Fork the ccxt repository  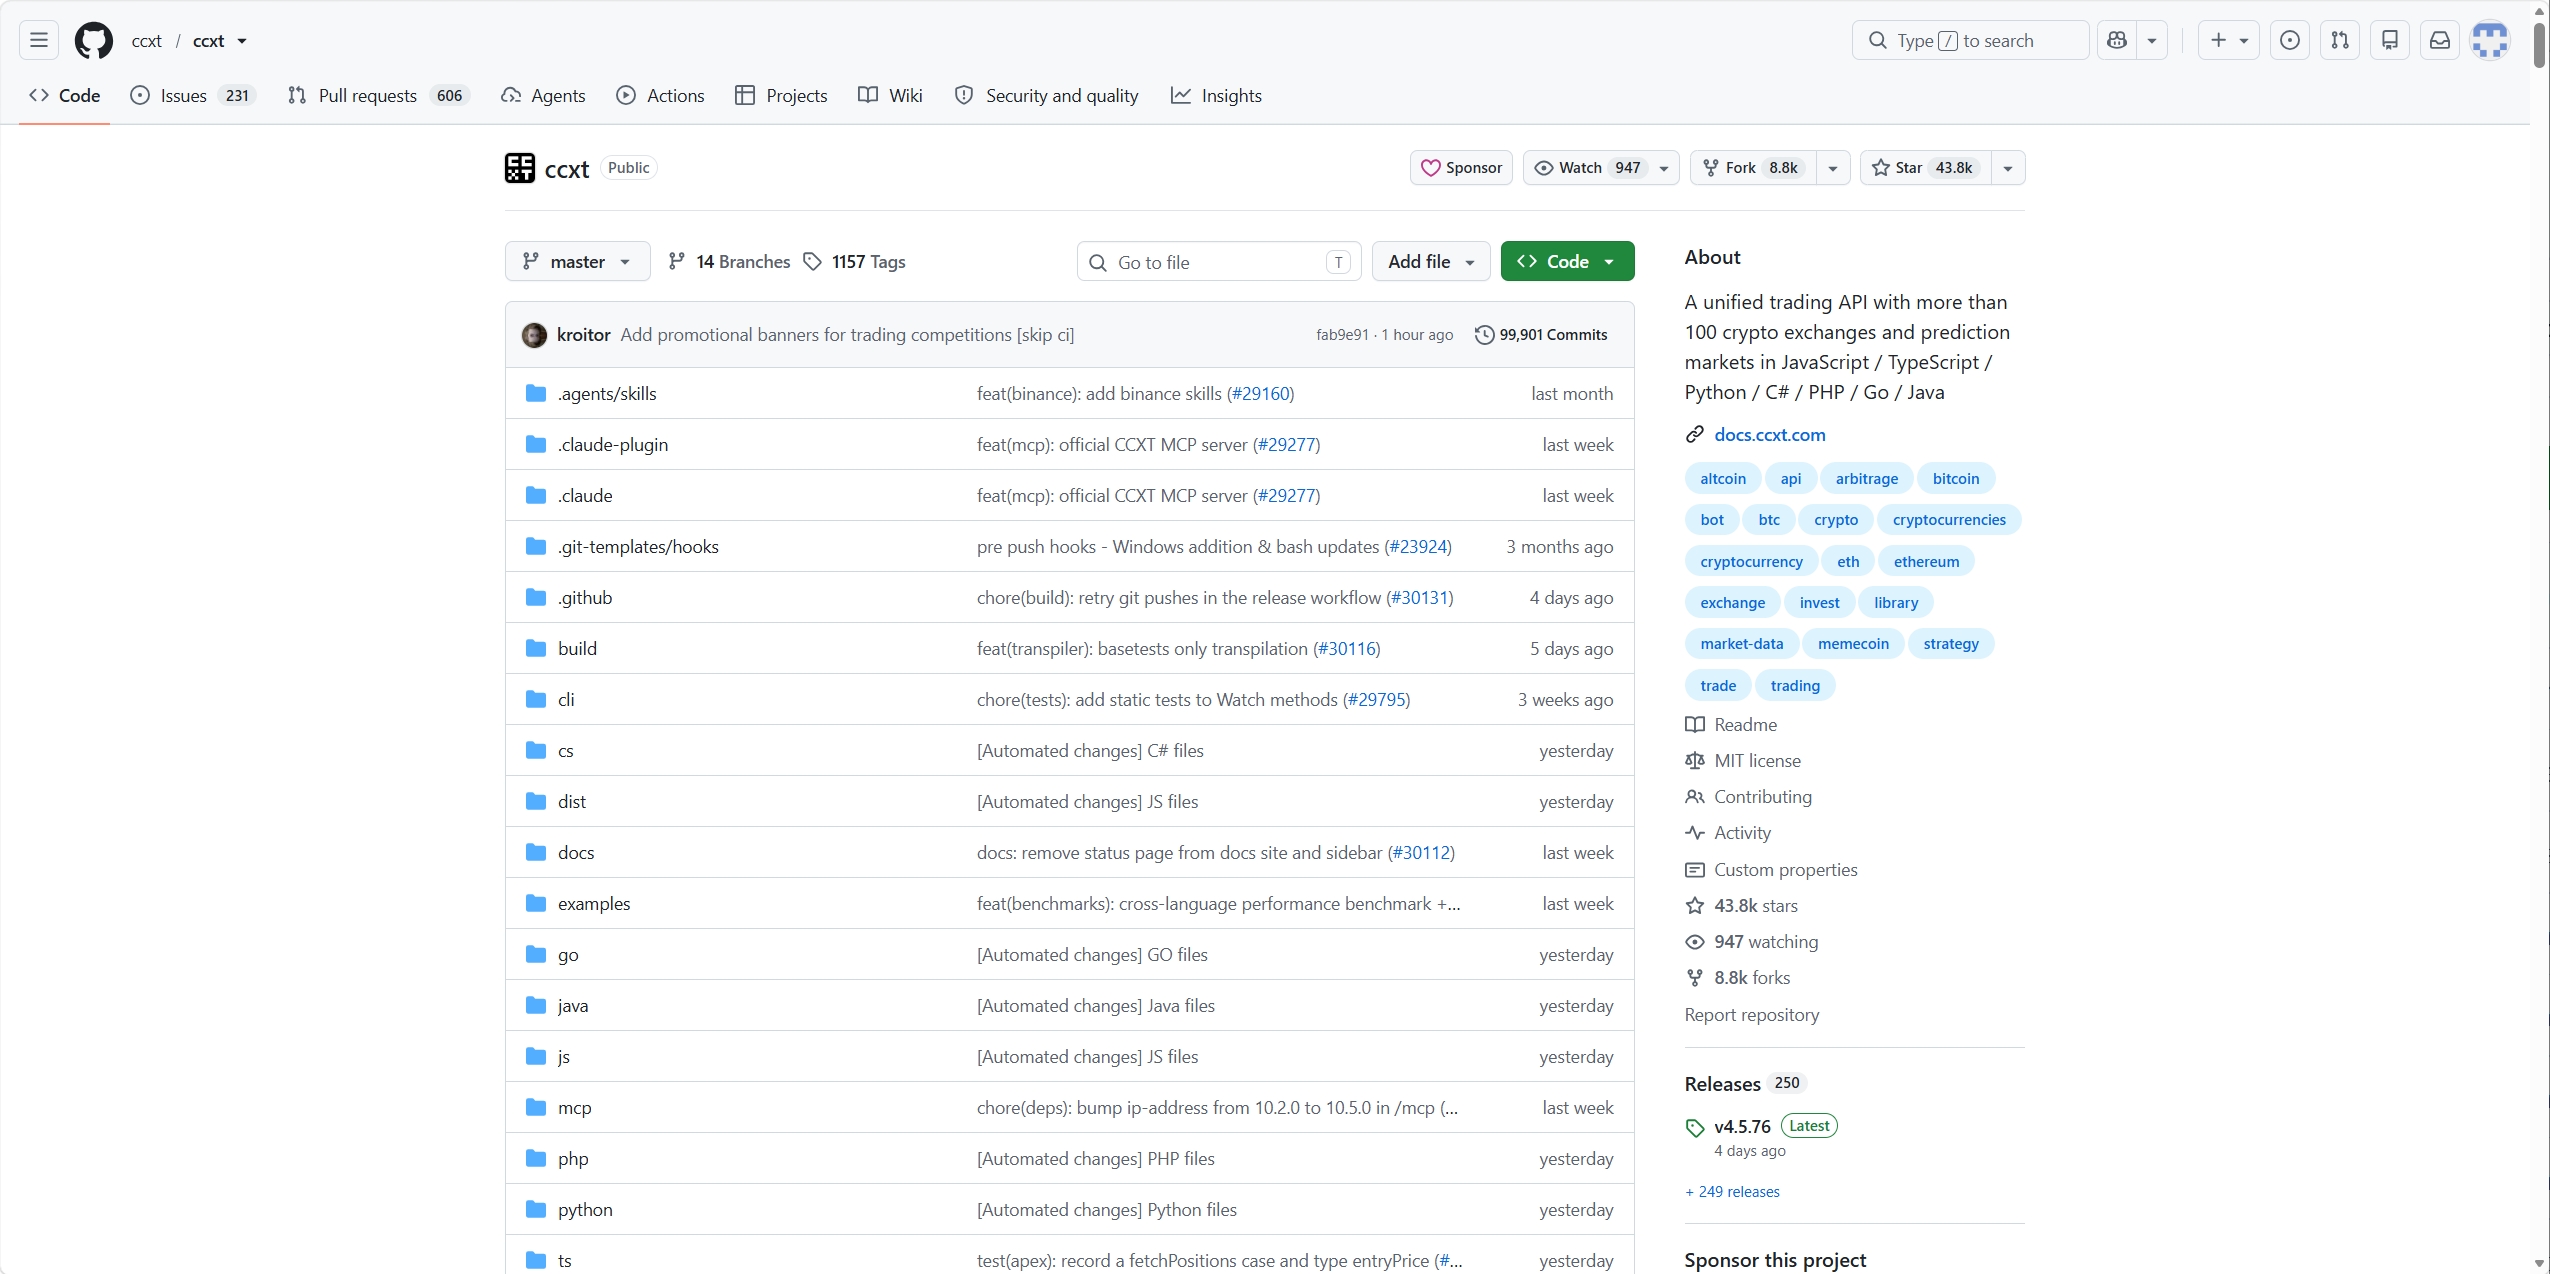pyautogui.click(x=1753, y=168)
